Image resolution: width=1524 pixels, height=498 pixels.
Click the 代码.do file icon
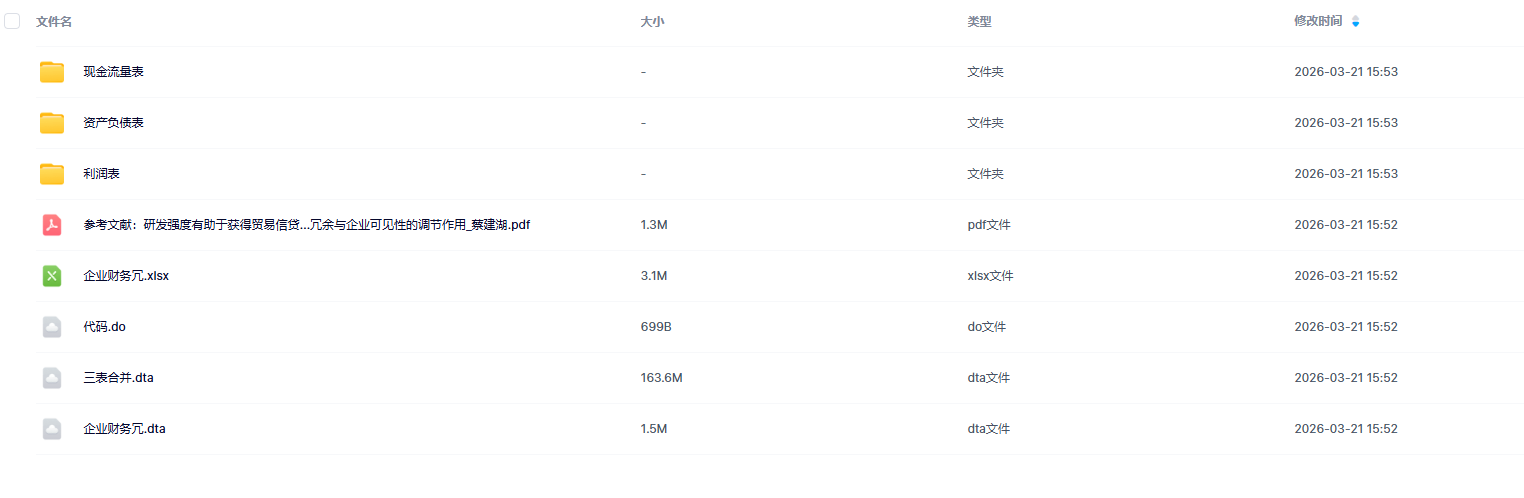[52, 327]
